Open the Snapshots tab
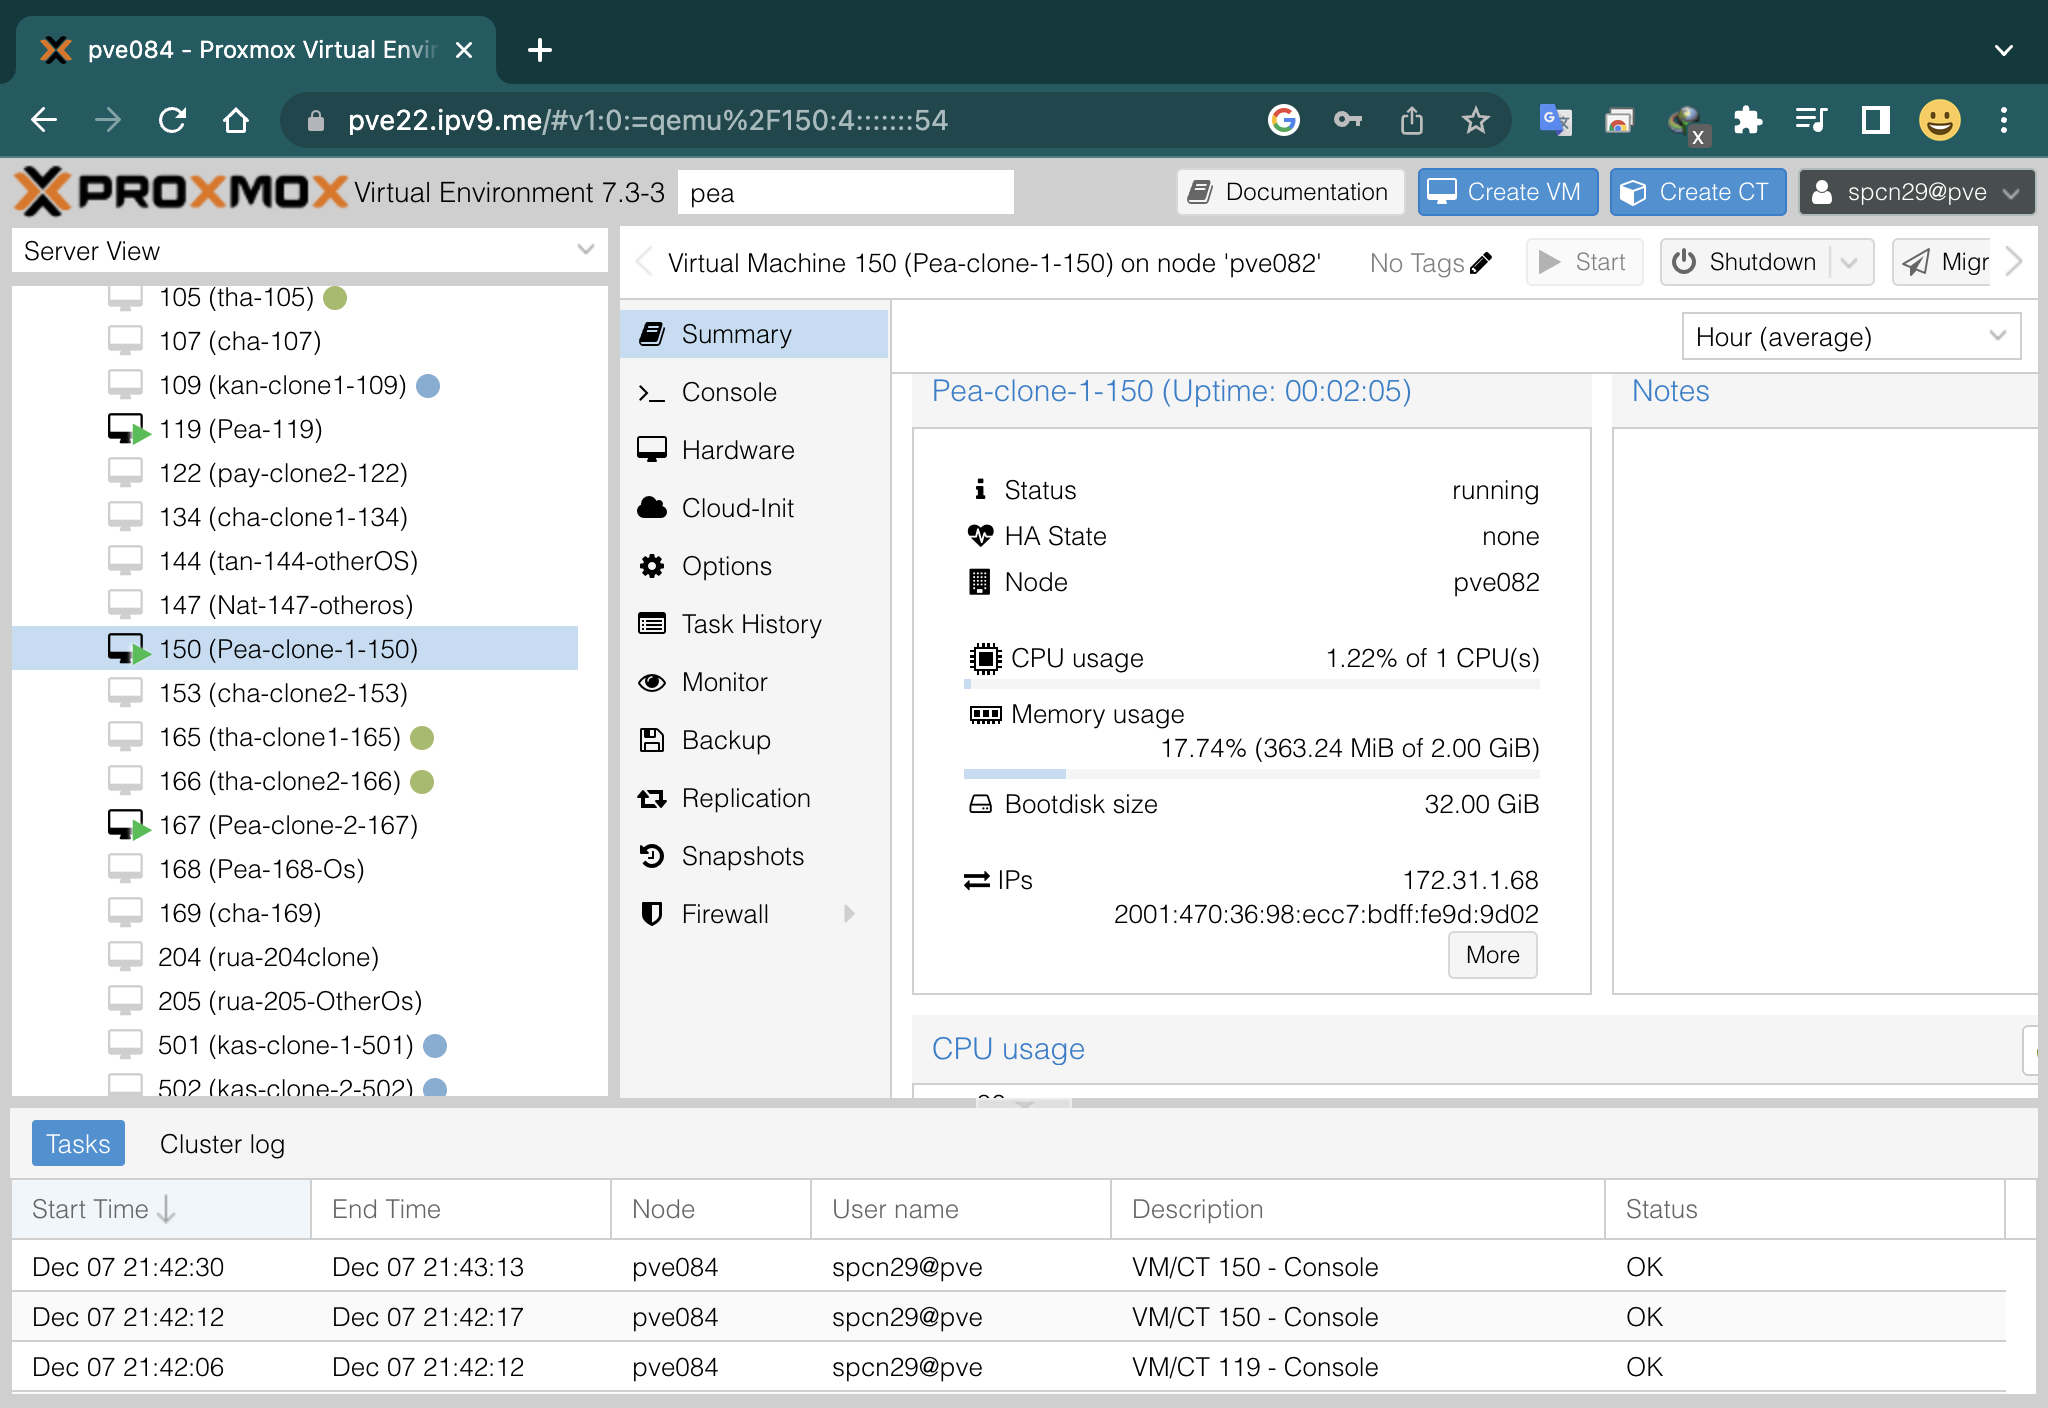2048x1408 pixels. point(754,856)
